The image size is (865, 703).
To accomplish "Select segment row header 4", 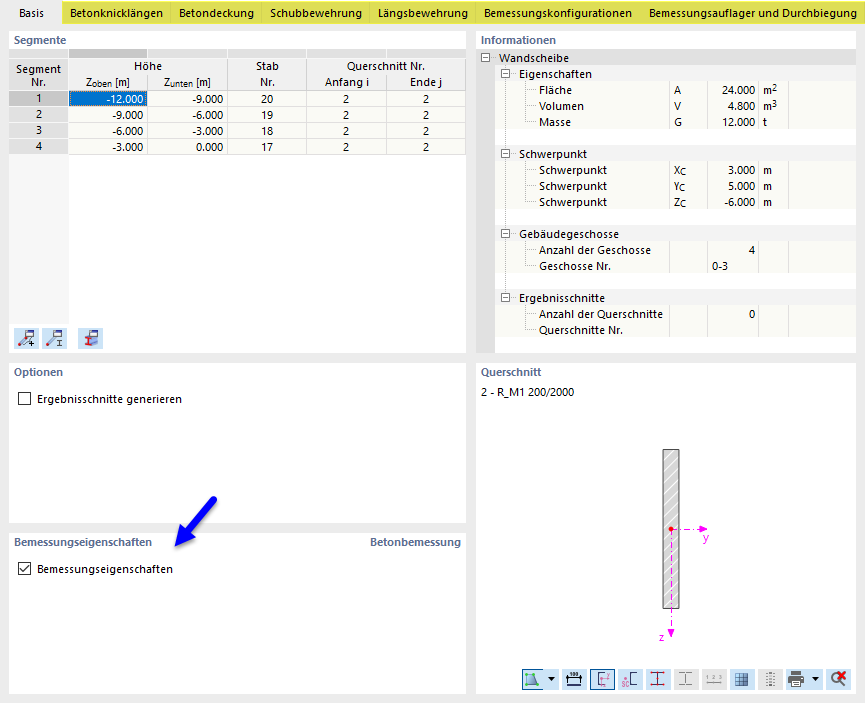I will click(x=39, y=146).
